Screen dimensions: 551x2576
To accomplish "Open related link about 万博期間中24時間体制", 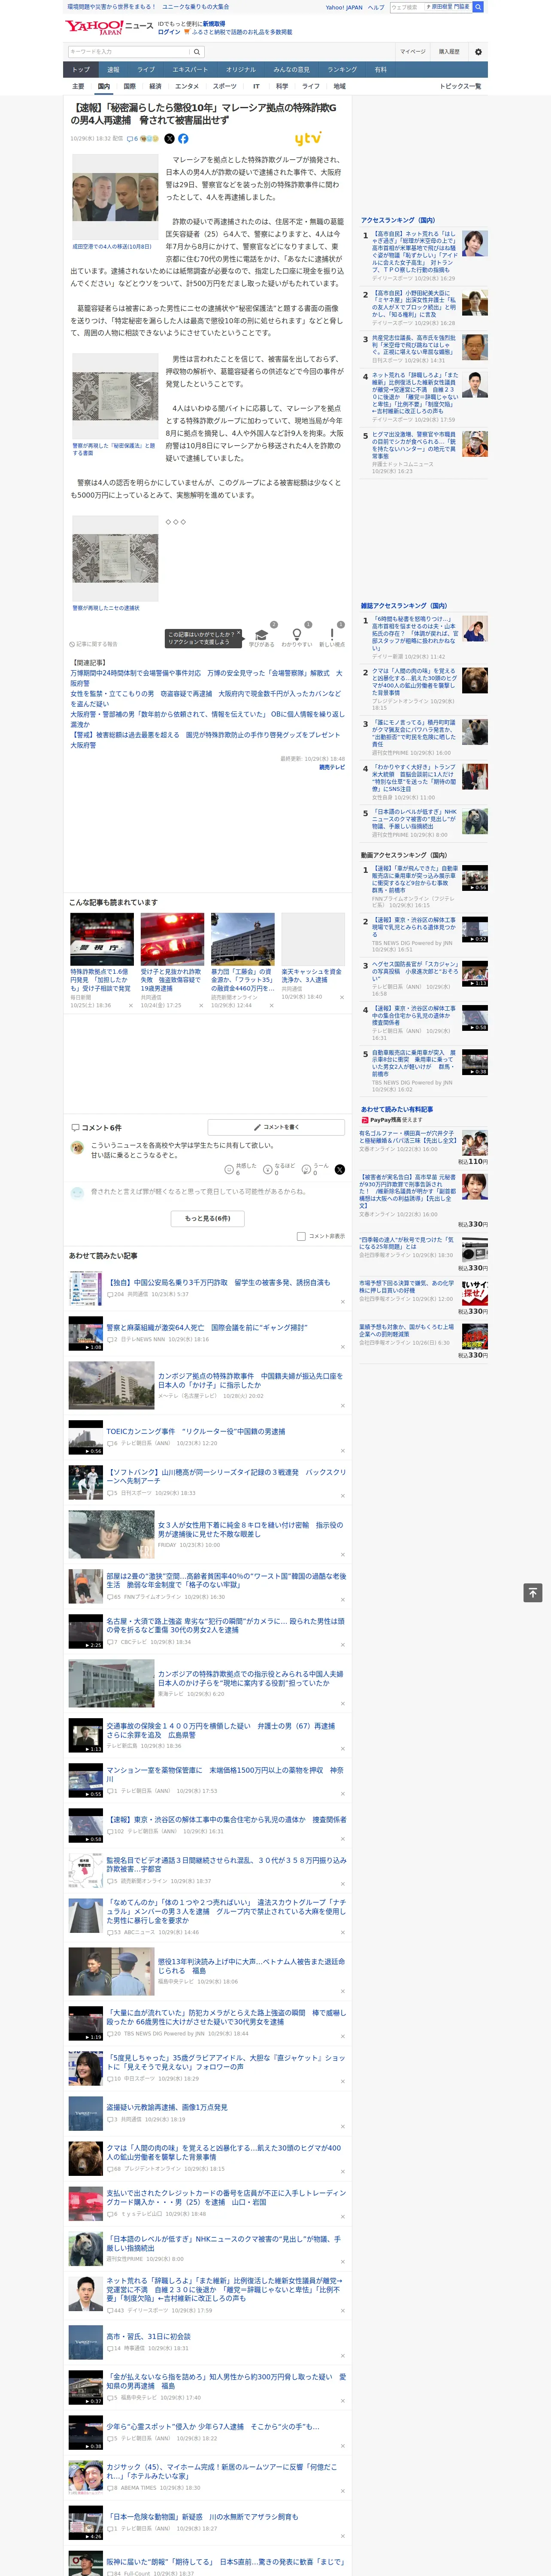I will pos(206,677).
